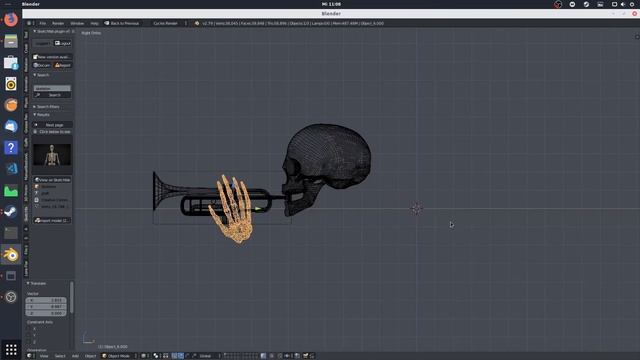Open the Help menu

[94, 23]
